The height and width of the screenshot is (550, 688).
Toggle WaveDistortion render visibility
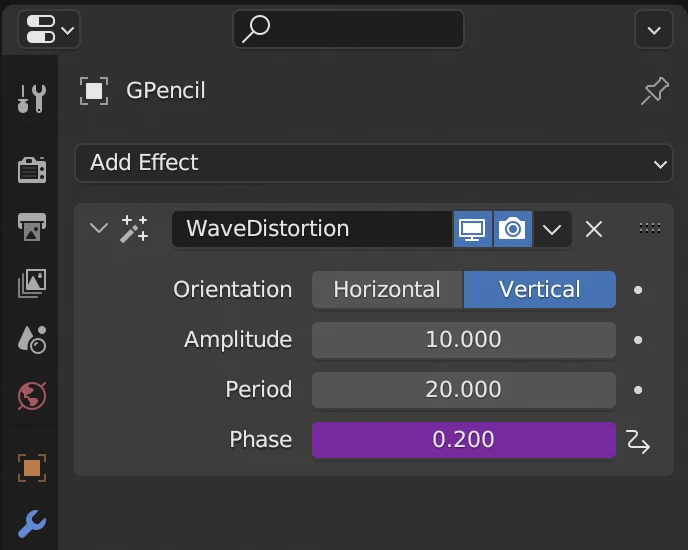[512, 229]
